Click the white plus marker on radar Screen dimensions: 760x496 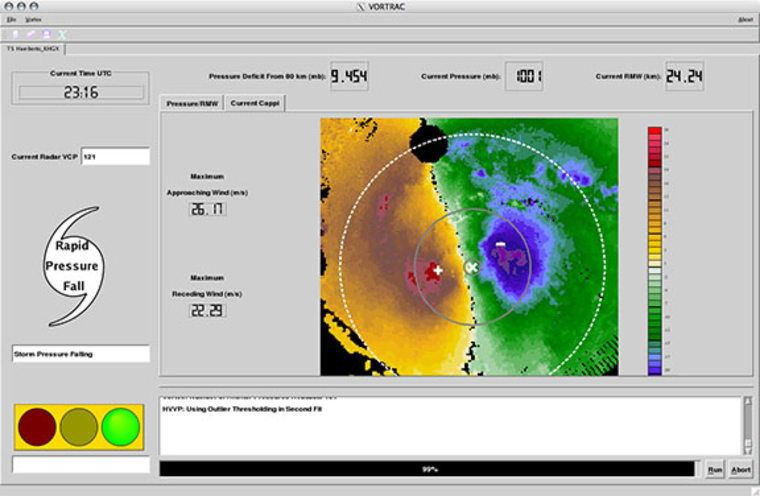pyautogui.click(x=438, y=270)
